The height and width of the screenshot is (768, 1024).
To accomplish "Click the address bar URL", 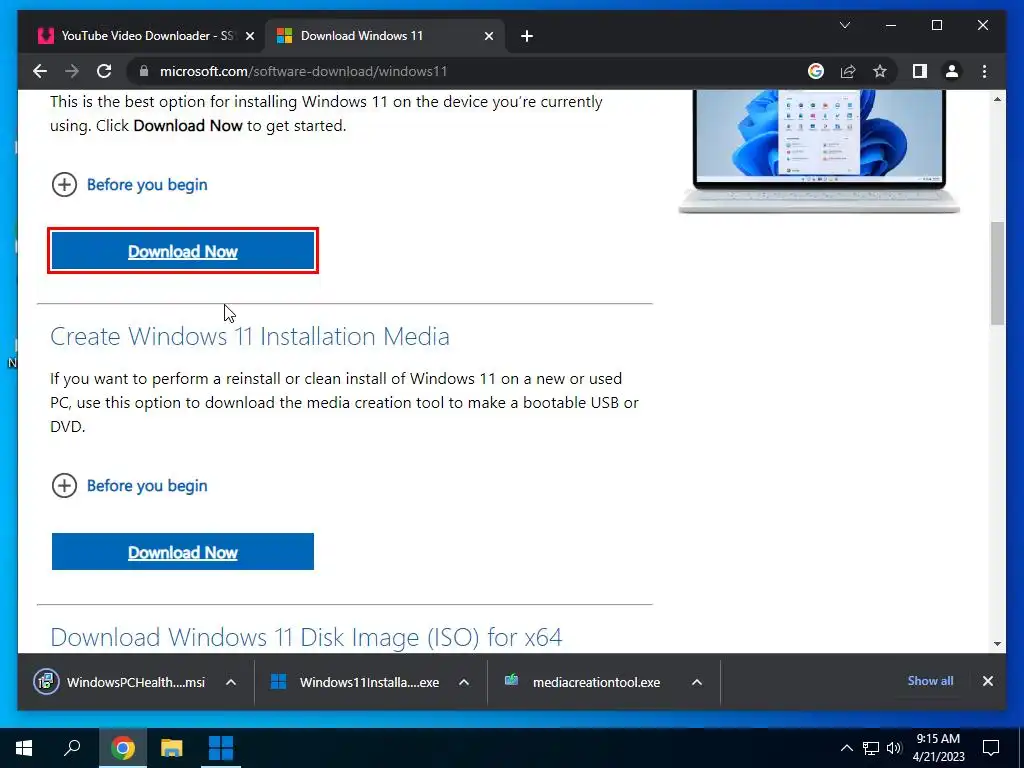I will 304,71.
